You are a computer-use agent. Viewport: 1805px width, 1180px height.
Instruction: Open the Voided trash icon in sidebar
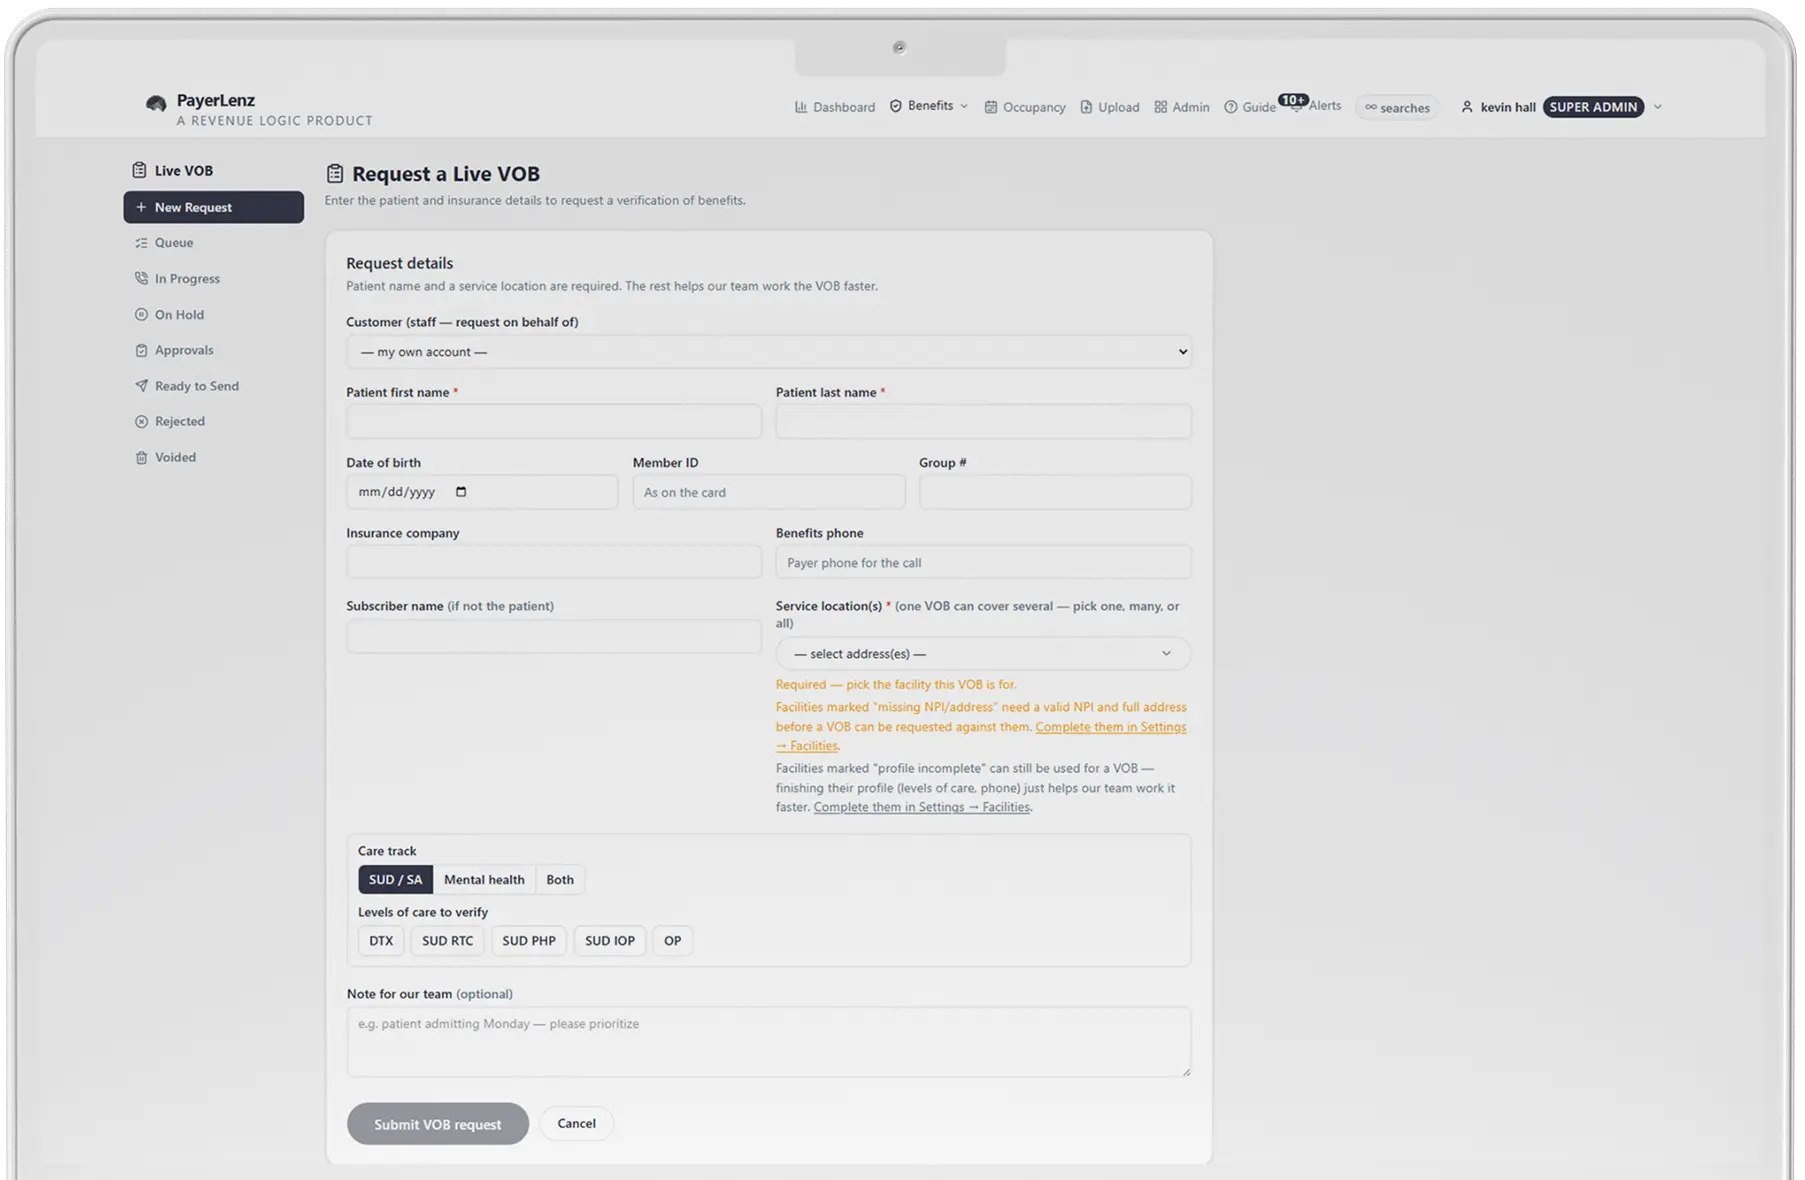point(141,457)
